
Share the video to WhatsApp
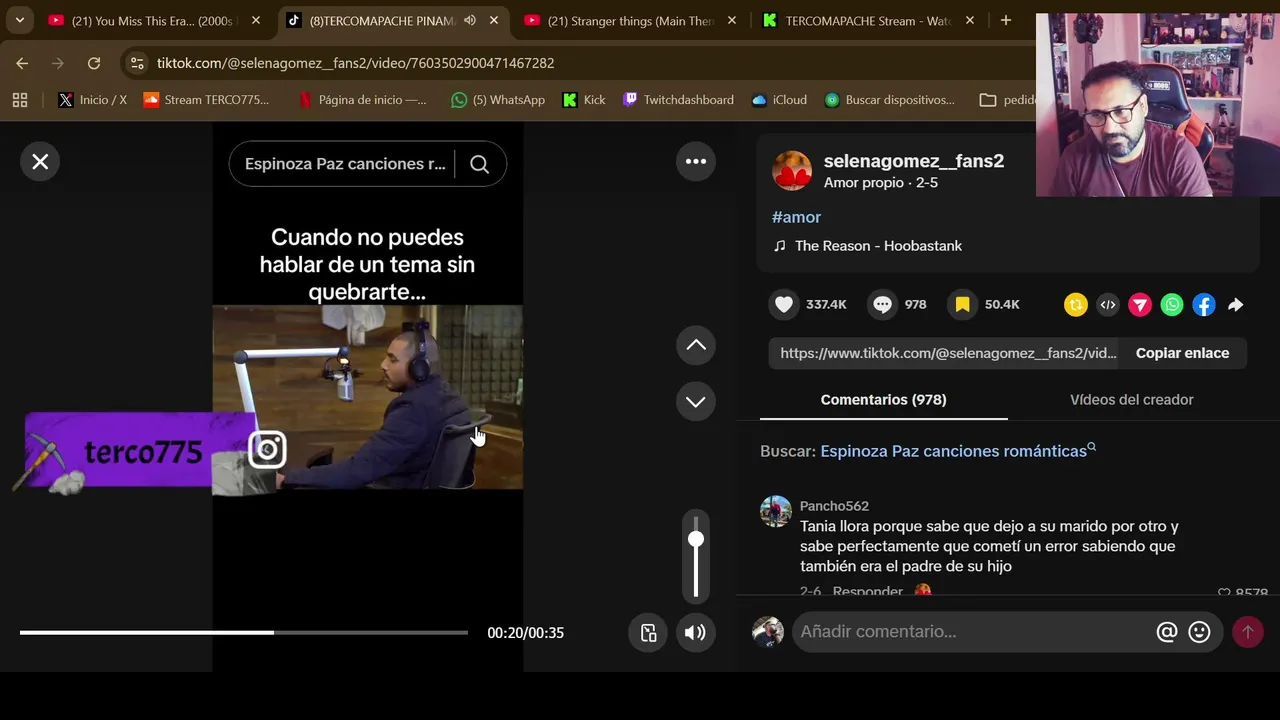point(1172,305)
